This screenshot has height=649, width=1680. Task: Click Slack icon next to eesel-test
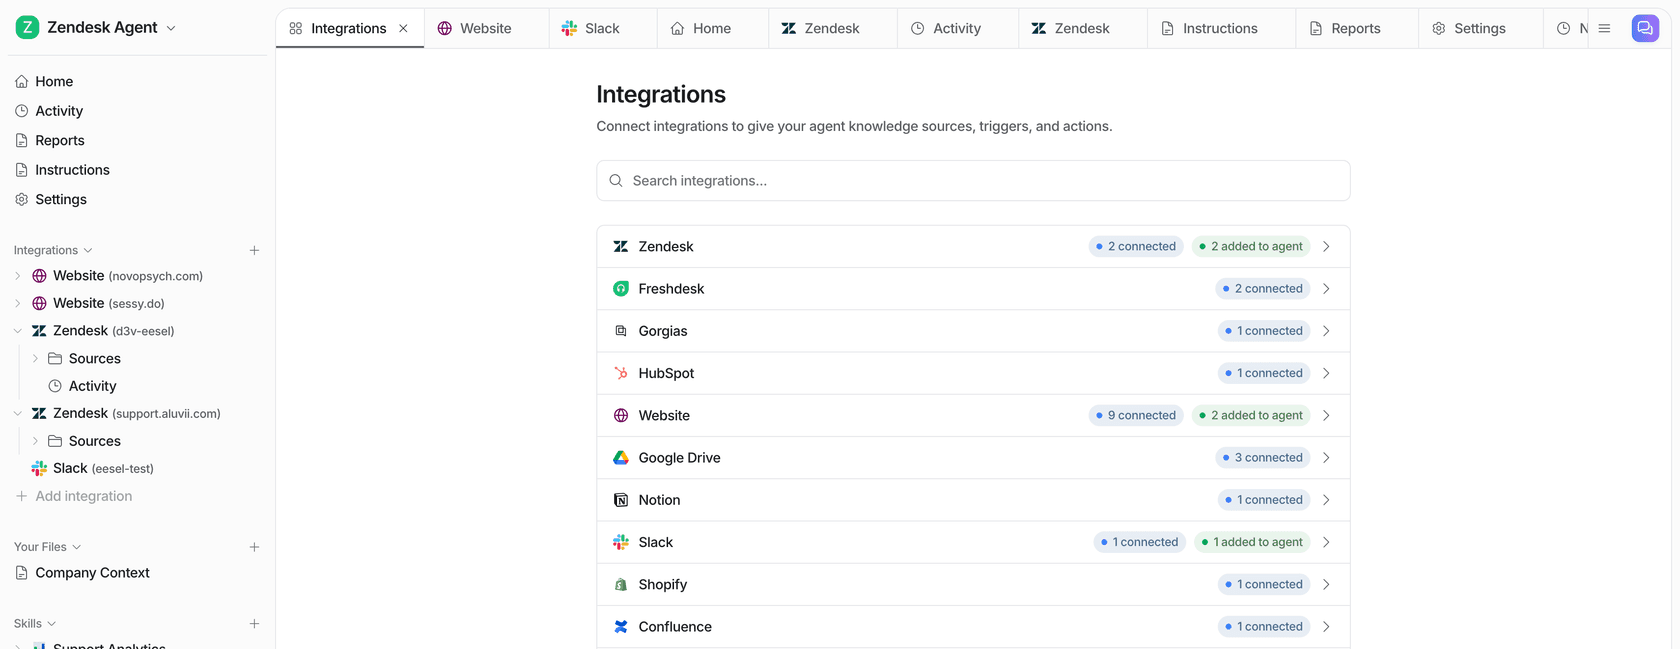pyautogui.click(x=39, y=468)
